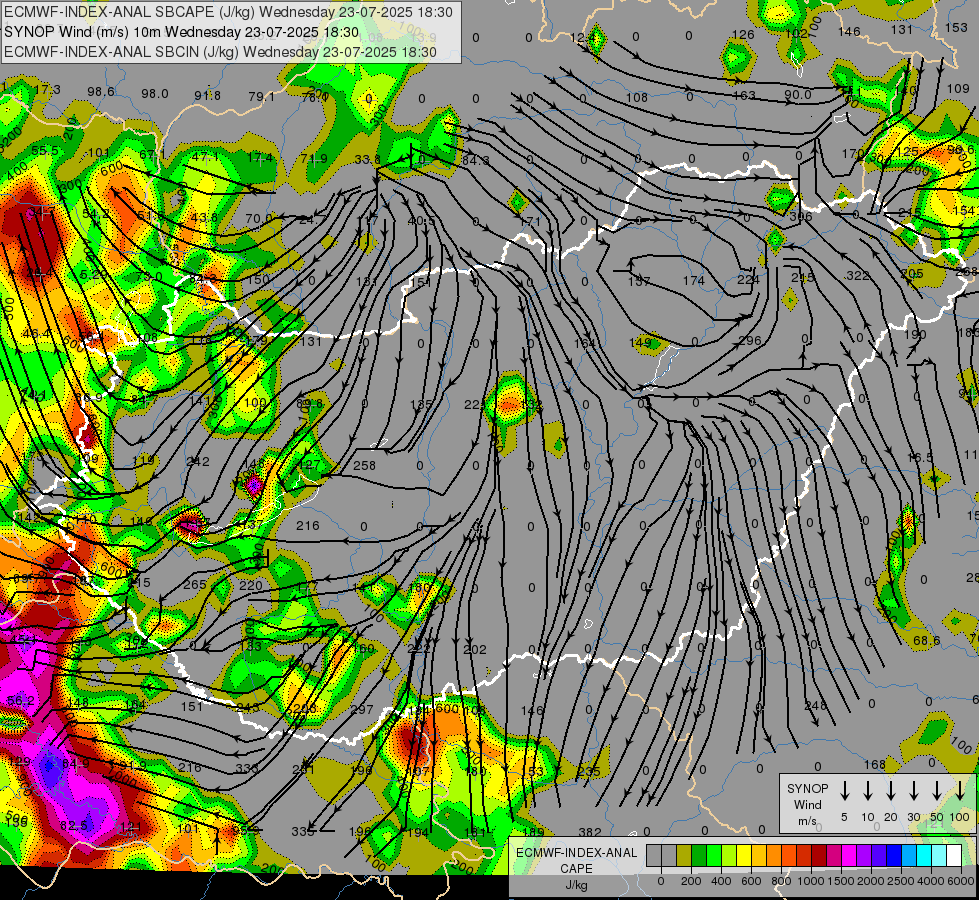Click the 1000 tick label in CAPE legend
Image resolution: width=979 pixels, height=900 pixels.
[811, 881]
